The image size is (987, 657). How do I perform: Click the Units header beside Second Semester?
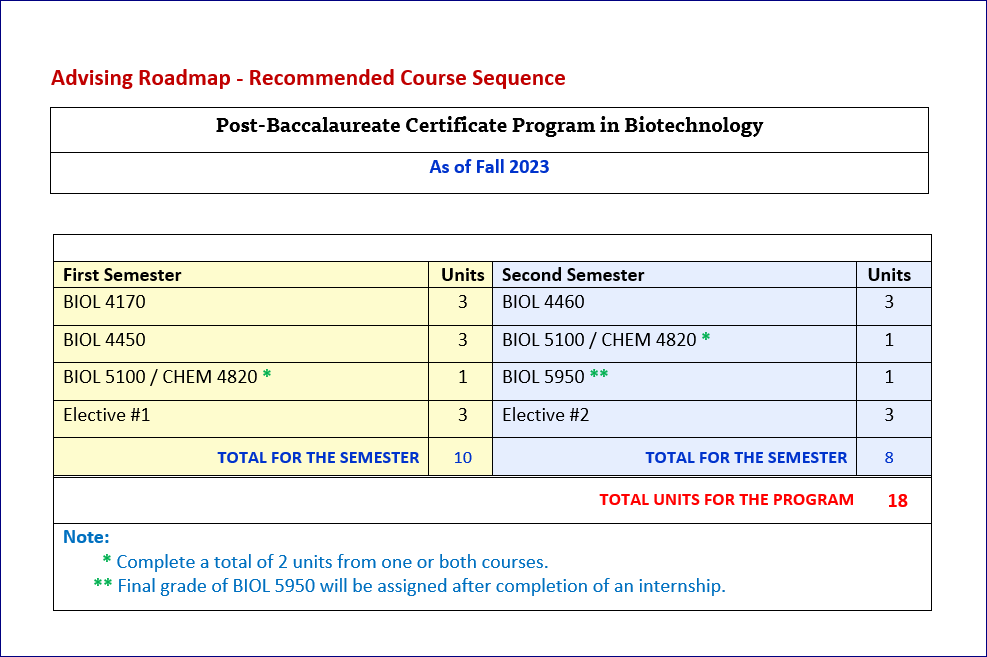(888, 275)
